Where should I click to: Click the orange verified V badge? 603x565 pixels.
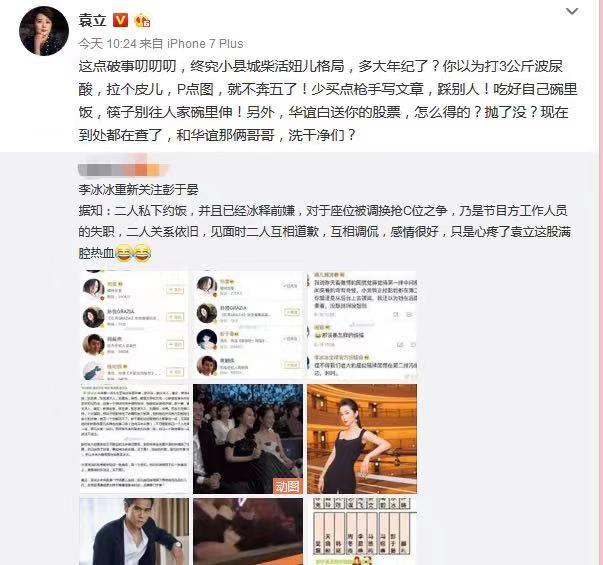[120, 20]
